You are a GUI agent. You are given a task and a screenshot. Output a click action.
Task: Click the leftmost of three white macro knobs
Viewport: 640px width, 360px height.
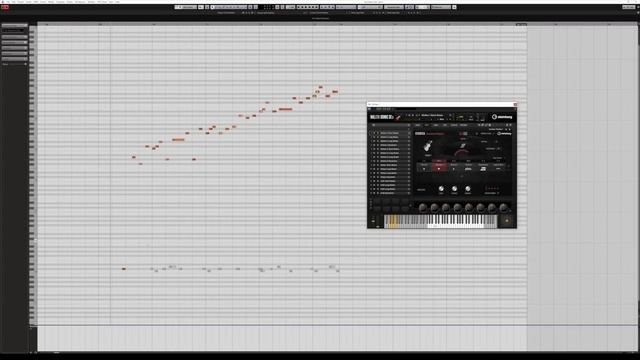(x=441, y=189)
